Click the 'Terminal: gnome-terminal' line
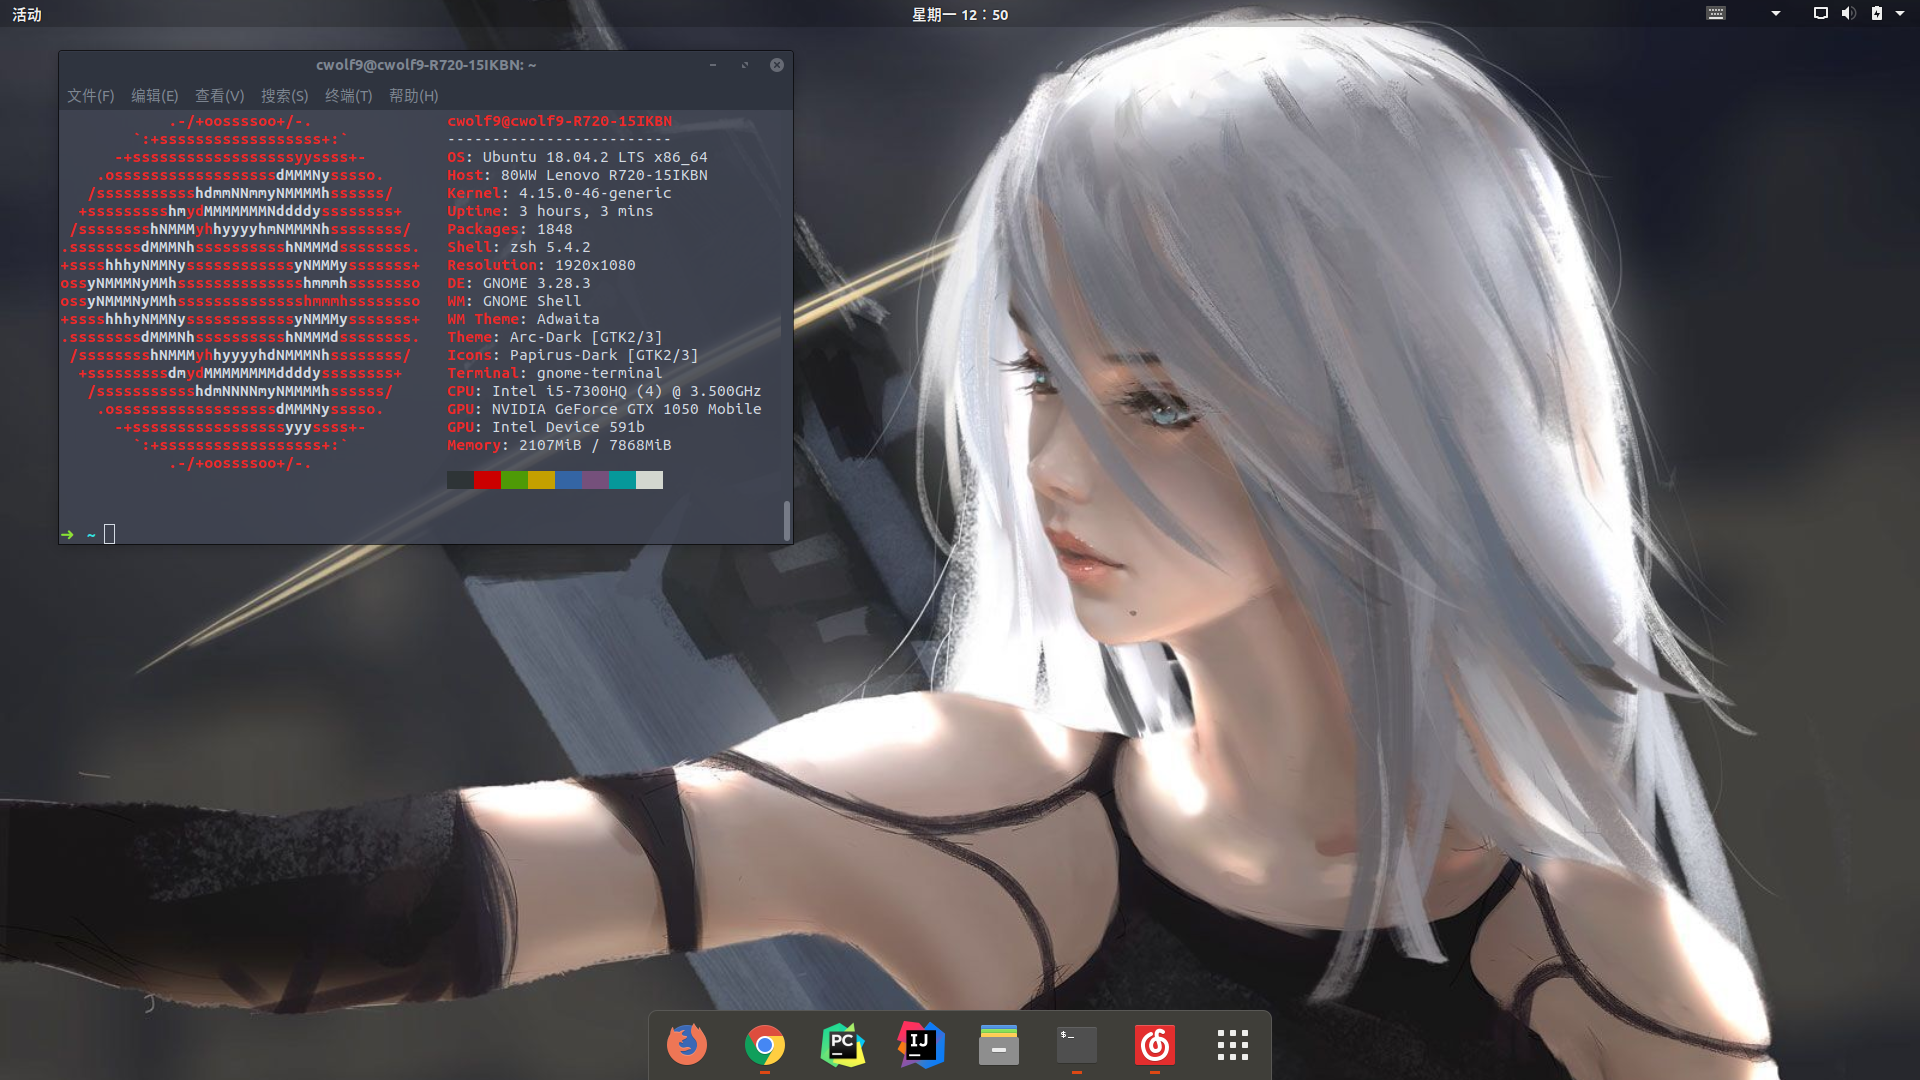This screenshot has width=1920, height=1080. 555,373
